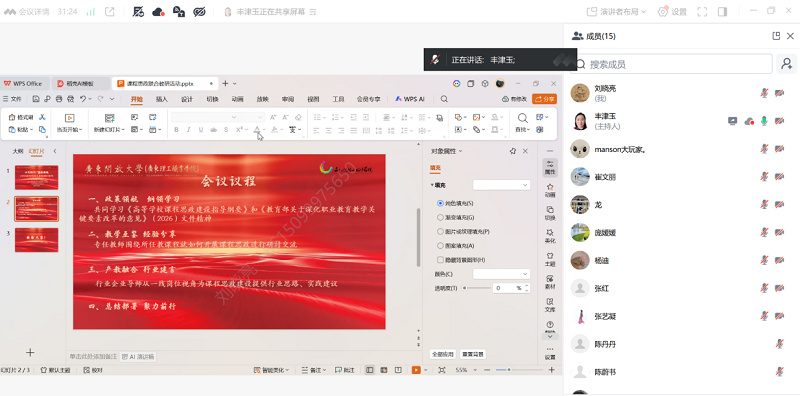Click 重置背景 reset background button
This screenshot has width=800, height=396.
[x=472, y=354]
